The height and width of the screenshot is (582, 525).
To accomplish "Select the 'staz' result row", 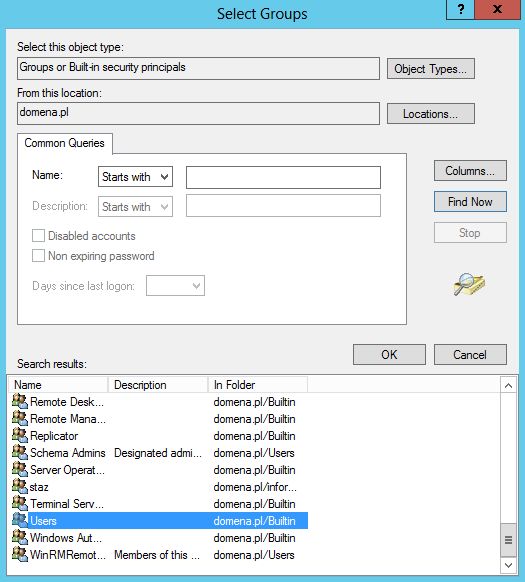I will (x=159, y=487).
